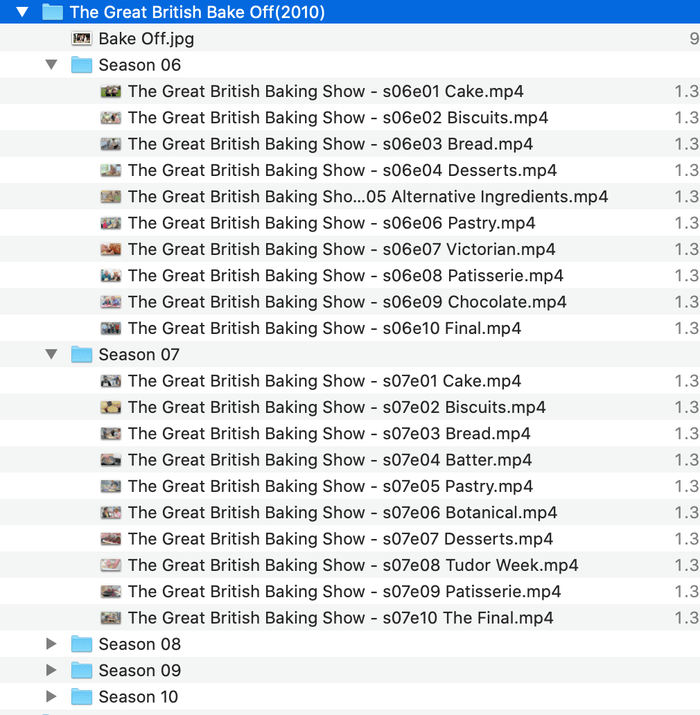Click the s06e06 Pastry.mp4 video thumbnail icon

pos(111,223)
